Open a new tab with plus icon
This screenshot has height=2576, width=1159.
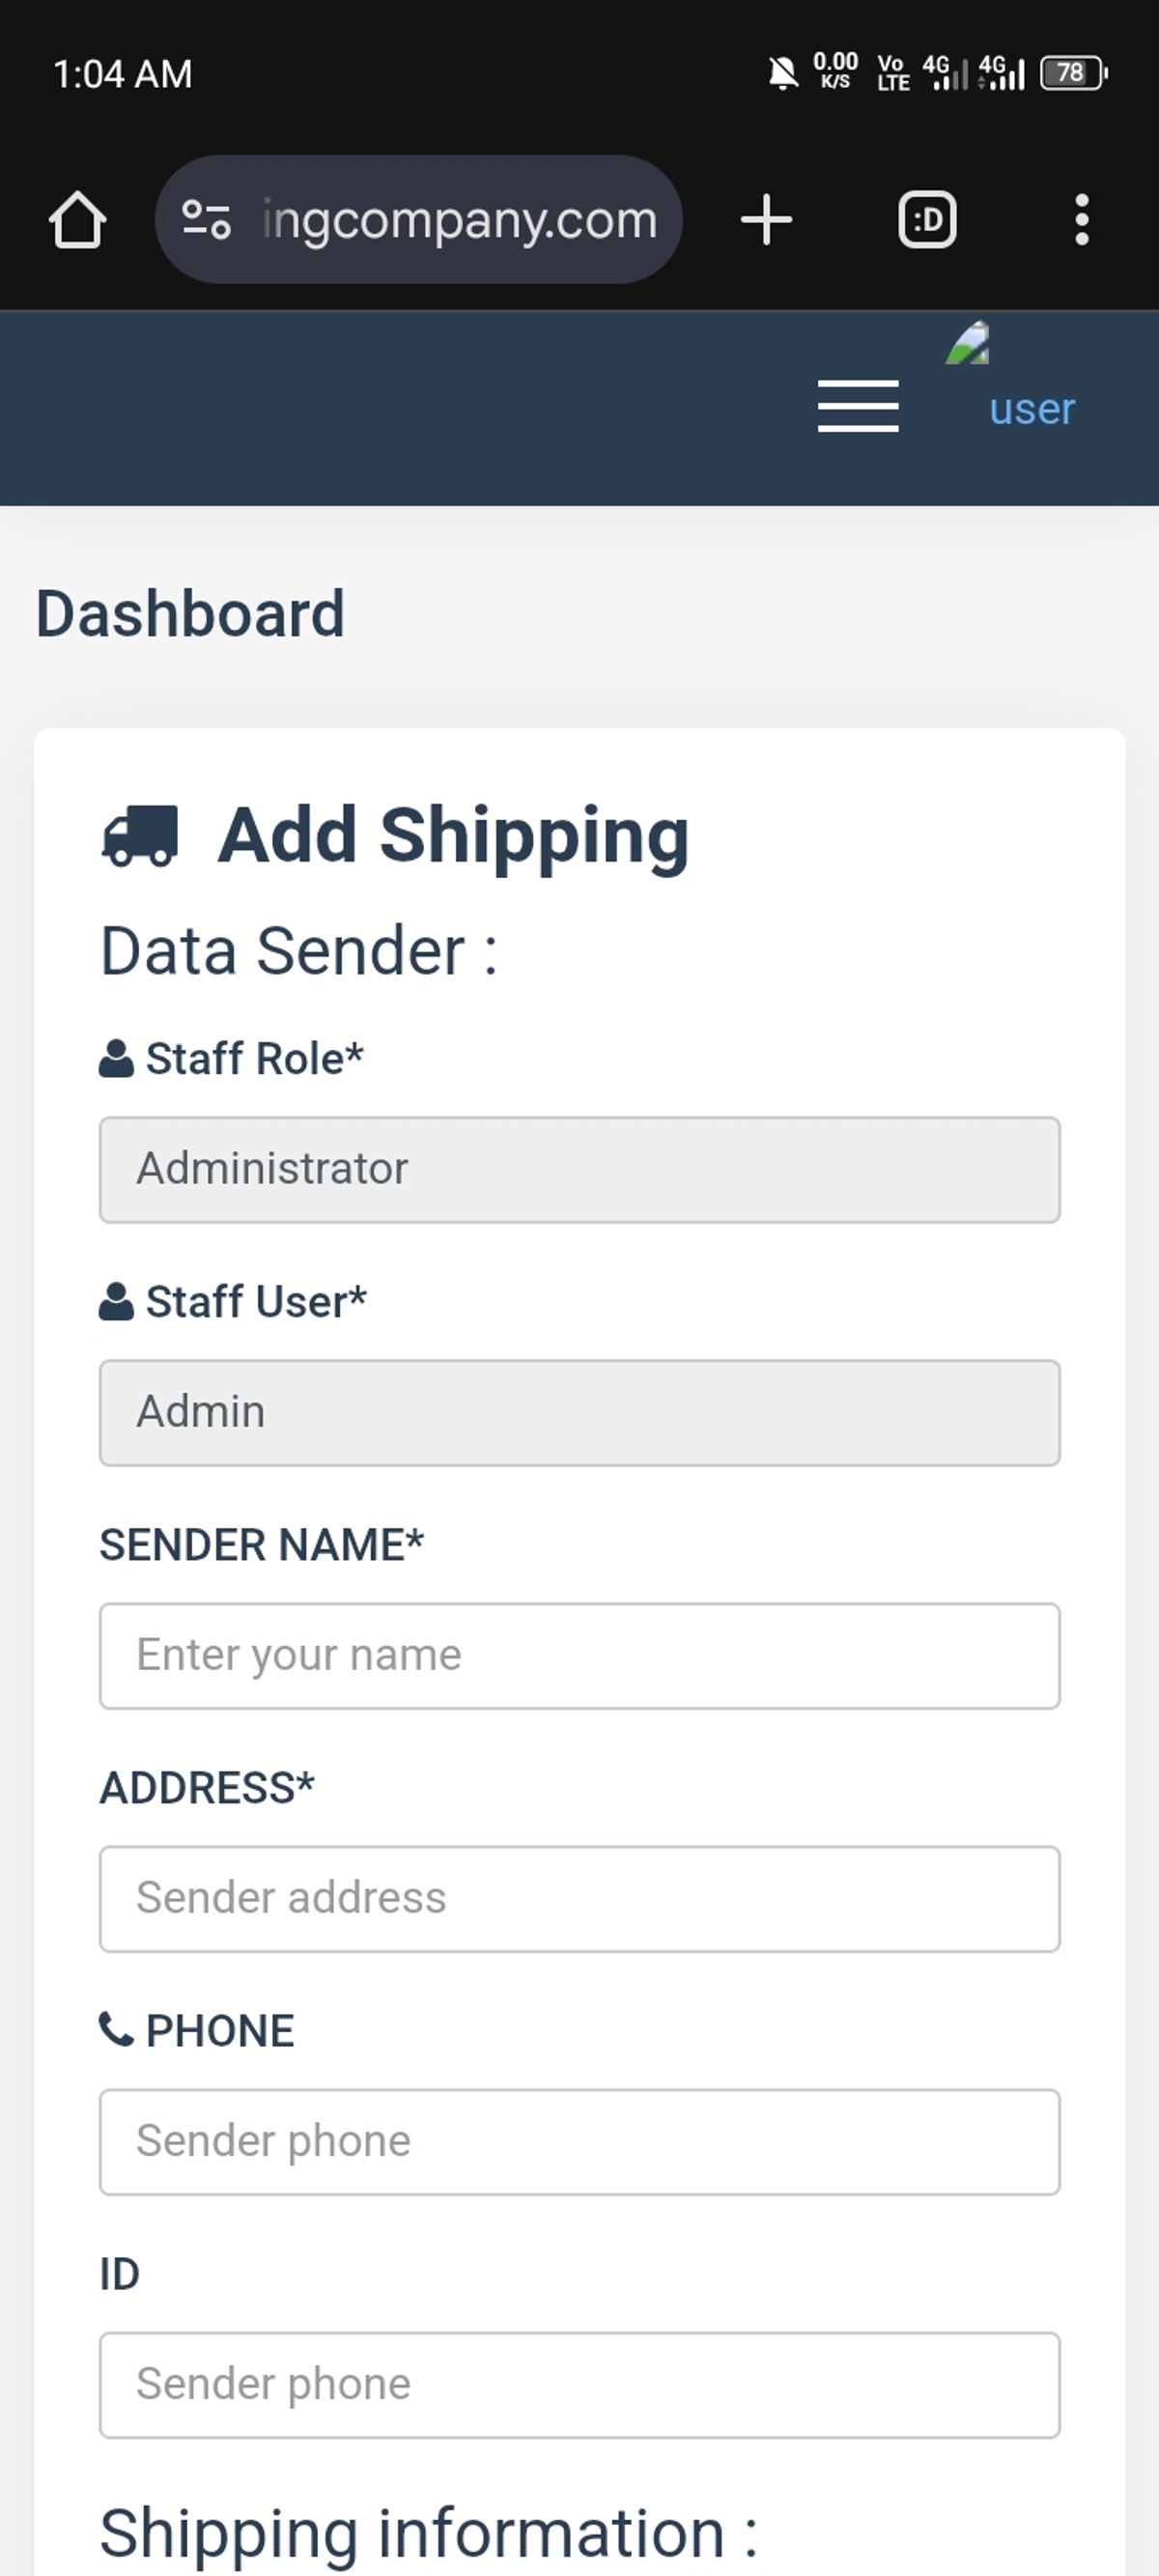[767, 219]
